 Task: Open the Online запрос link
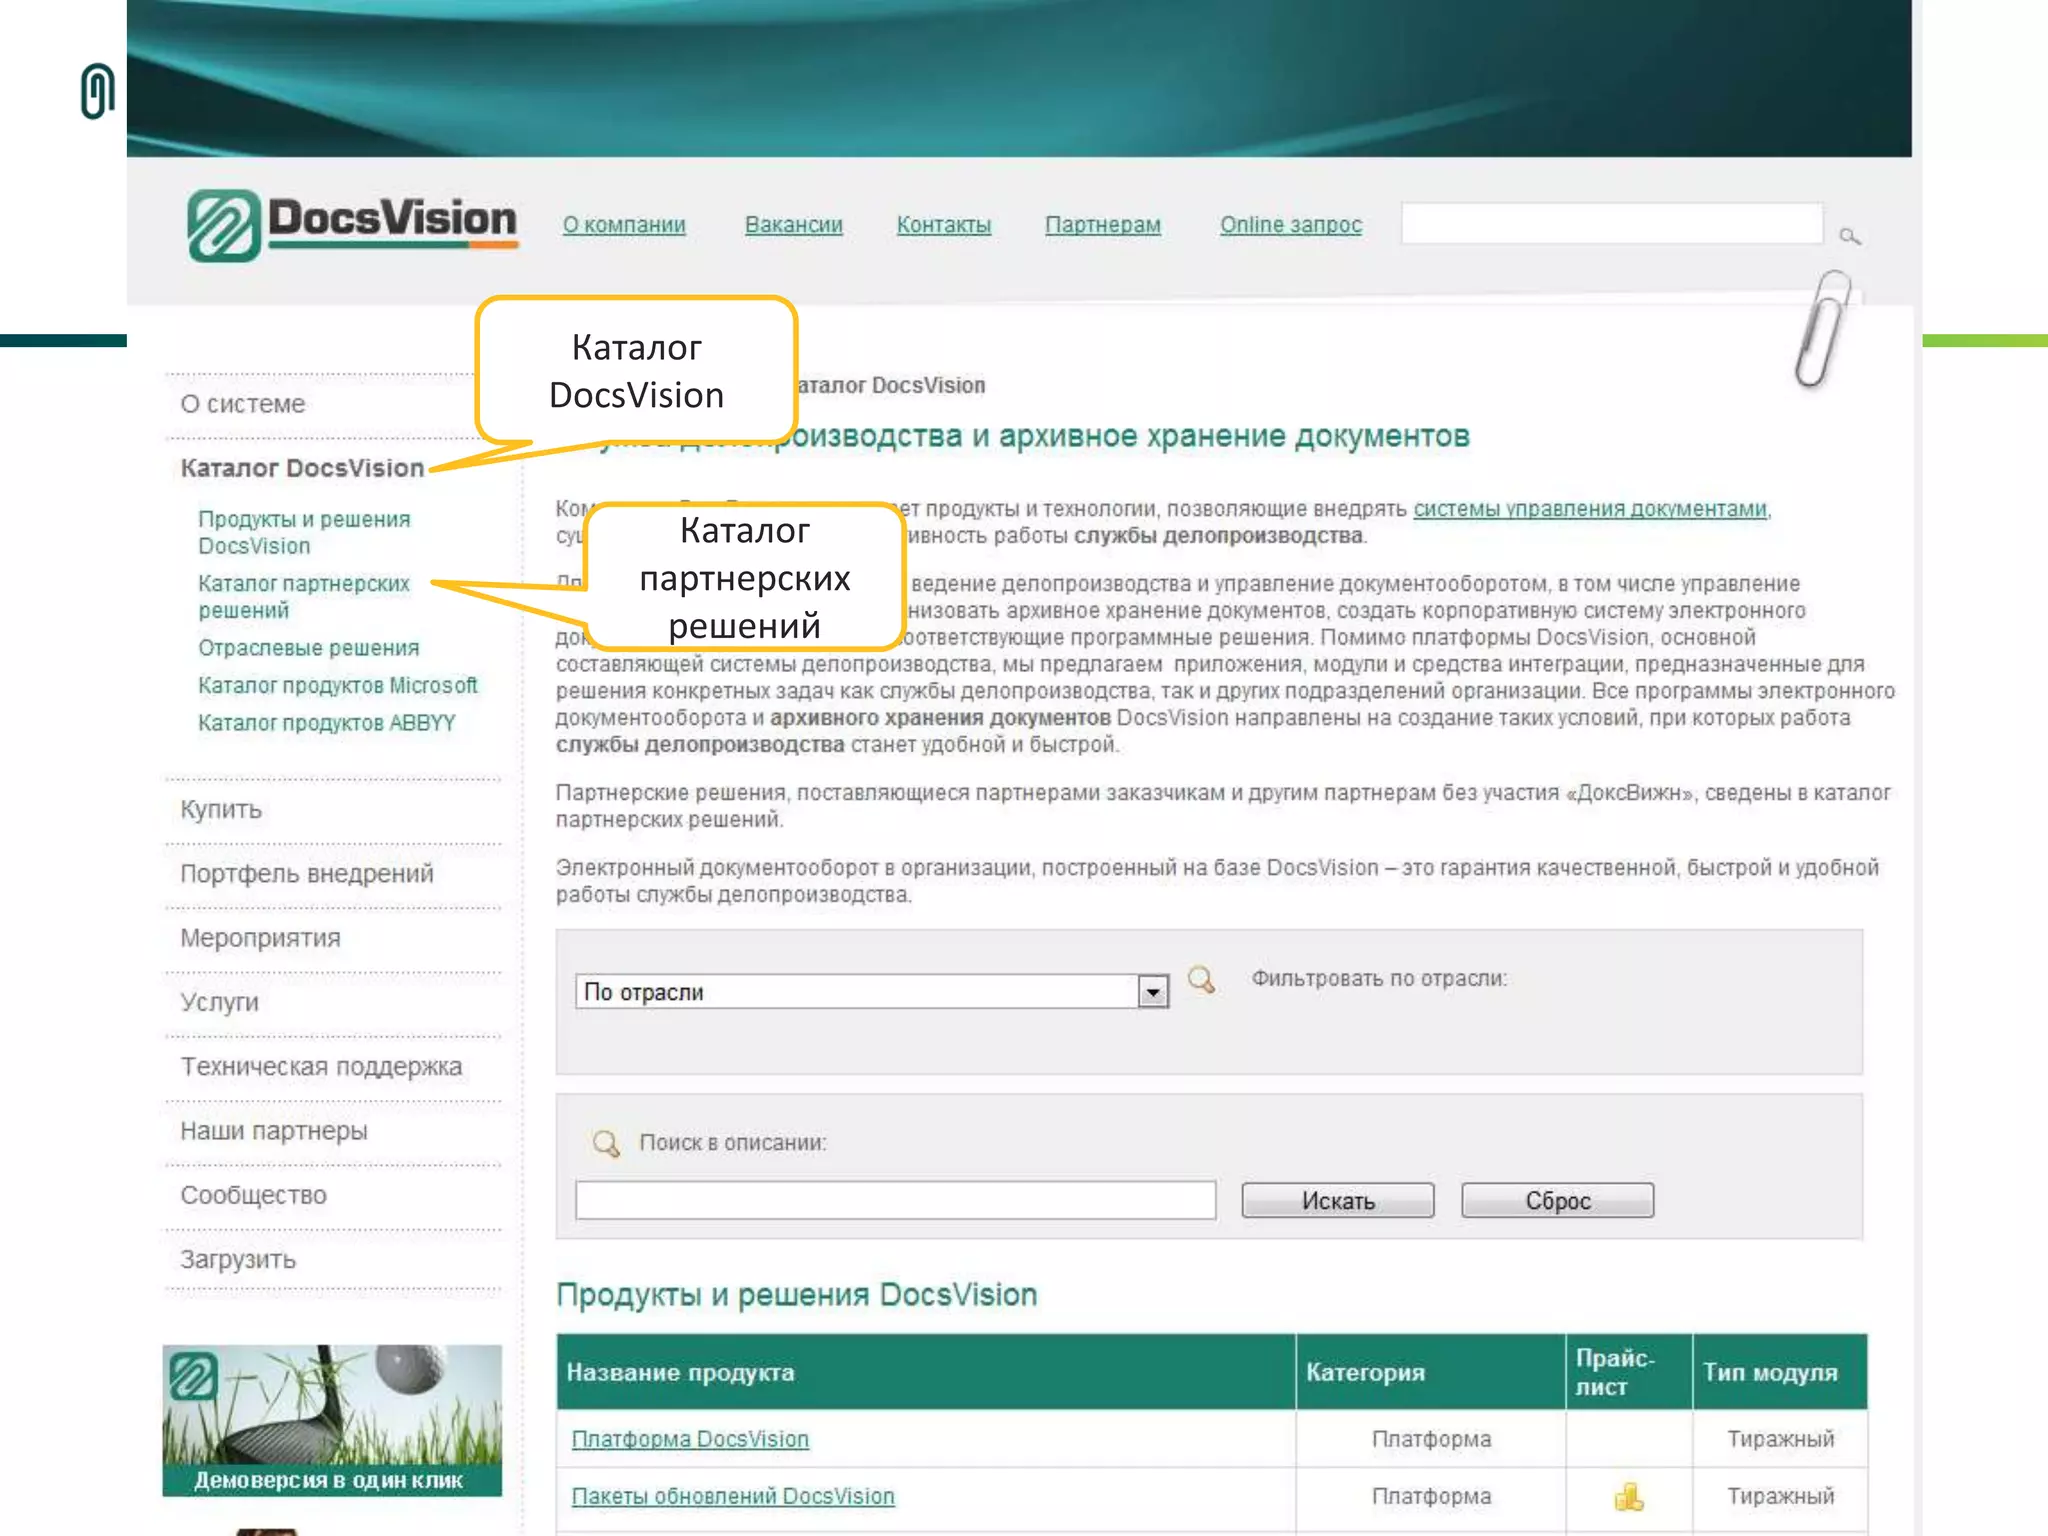[1291, 225]
